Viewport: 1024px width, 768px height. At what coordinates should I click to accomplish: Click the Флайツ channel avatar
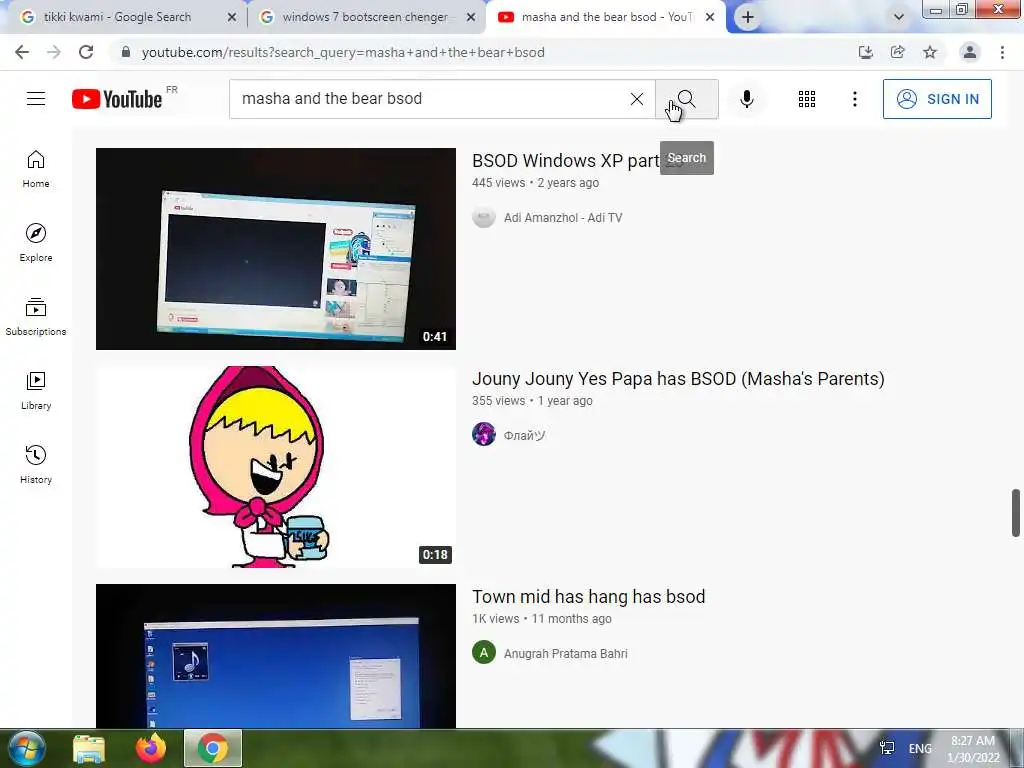pyautogui.click(x=484, y=434)
